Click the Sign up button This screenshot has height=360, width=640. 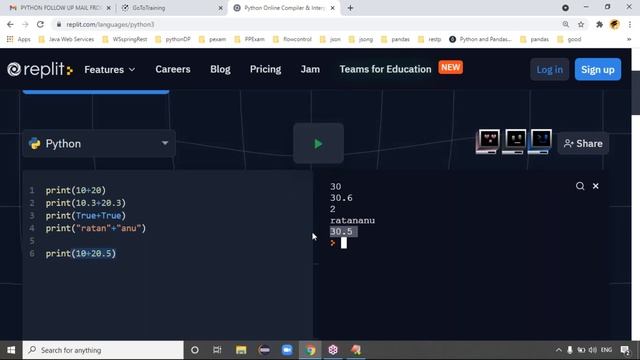pos(598,69)
